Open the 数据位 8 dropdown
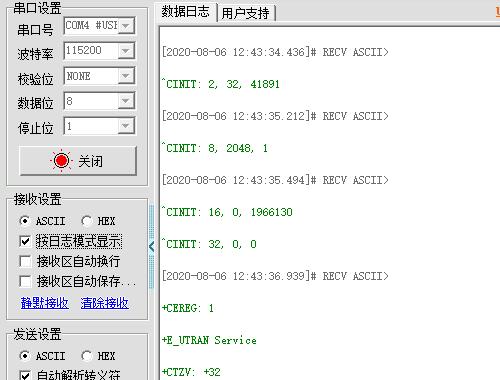The image size is (500, 380). [x=126, y=101]
